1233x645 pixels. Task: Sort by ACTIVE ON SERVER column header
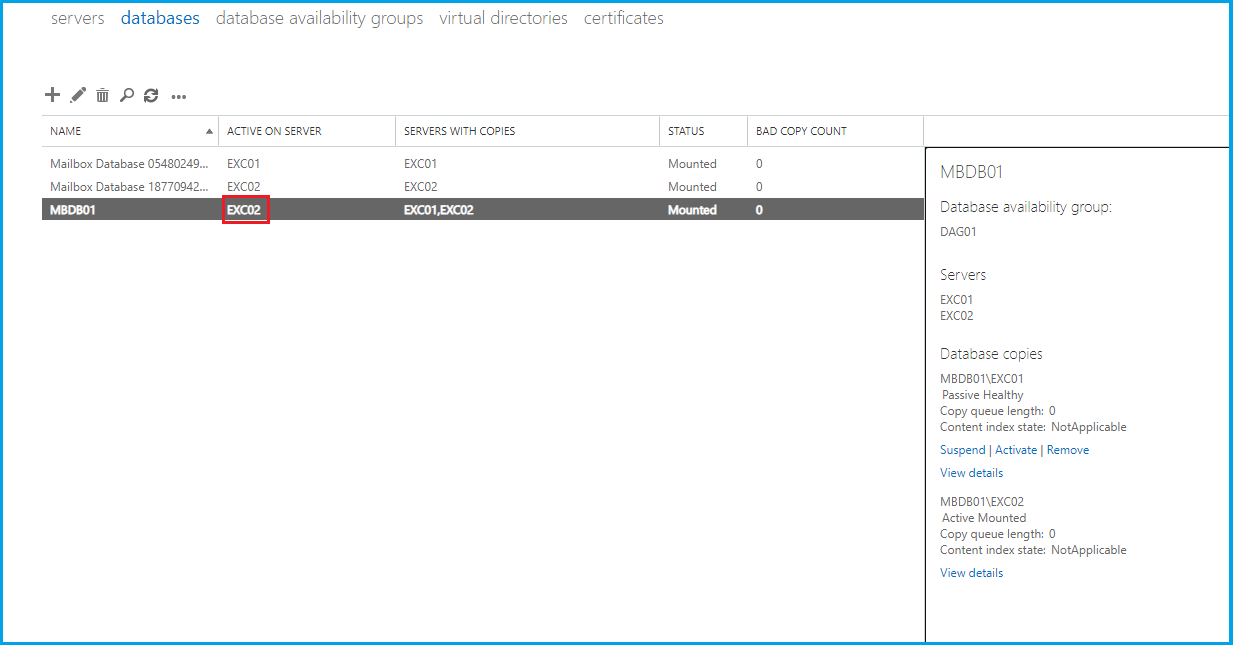click(274, 131)
